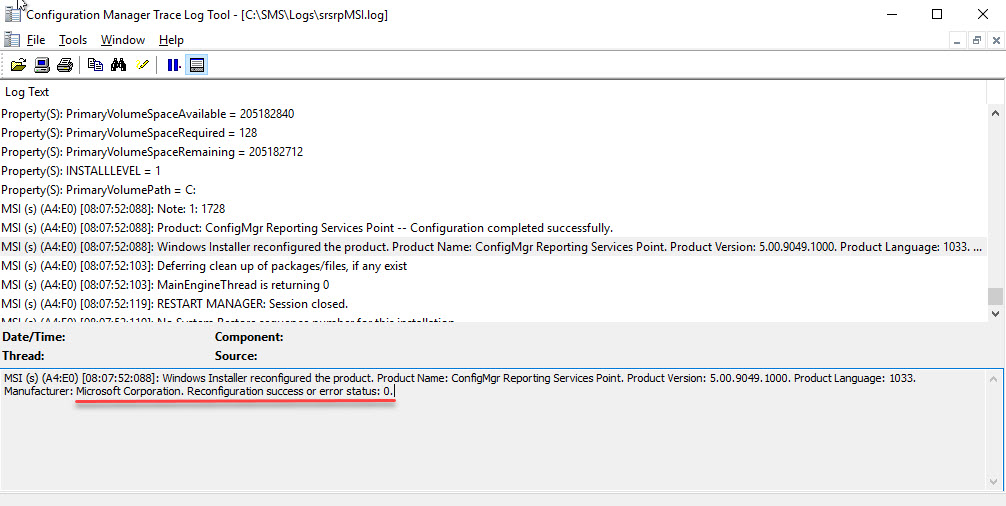The image size is (1006, 506).
Task: Open the Help menu
Action: 171,40
